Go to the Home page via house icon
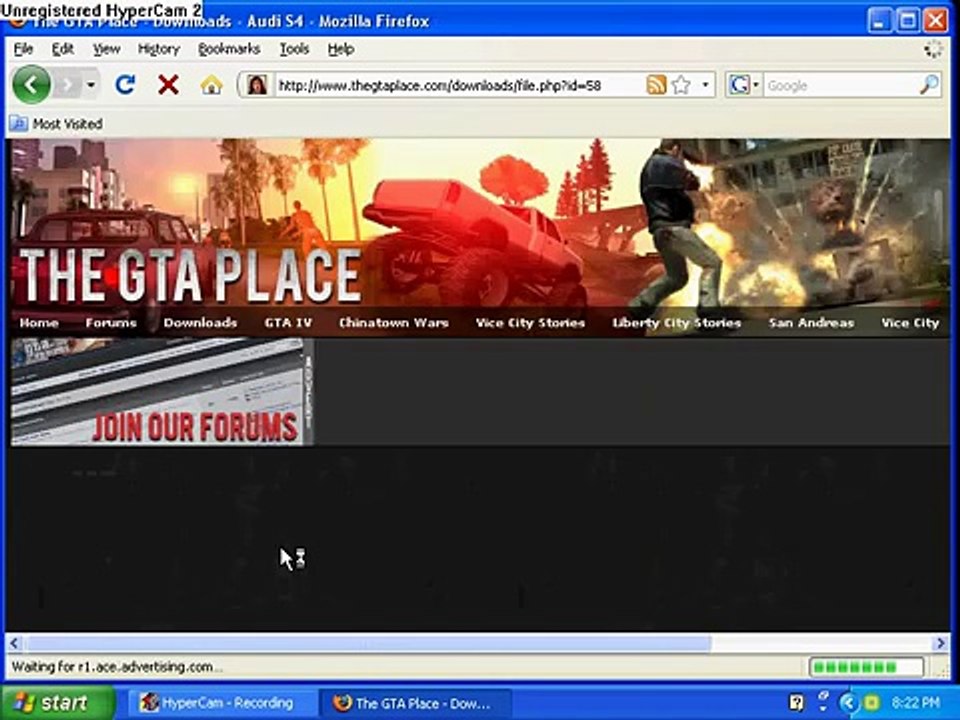Screen dimensions: 960x720 [x=211, y=84]
